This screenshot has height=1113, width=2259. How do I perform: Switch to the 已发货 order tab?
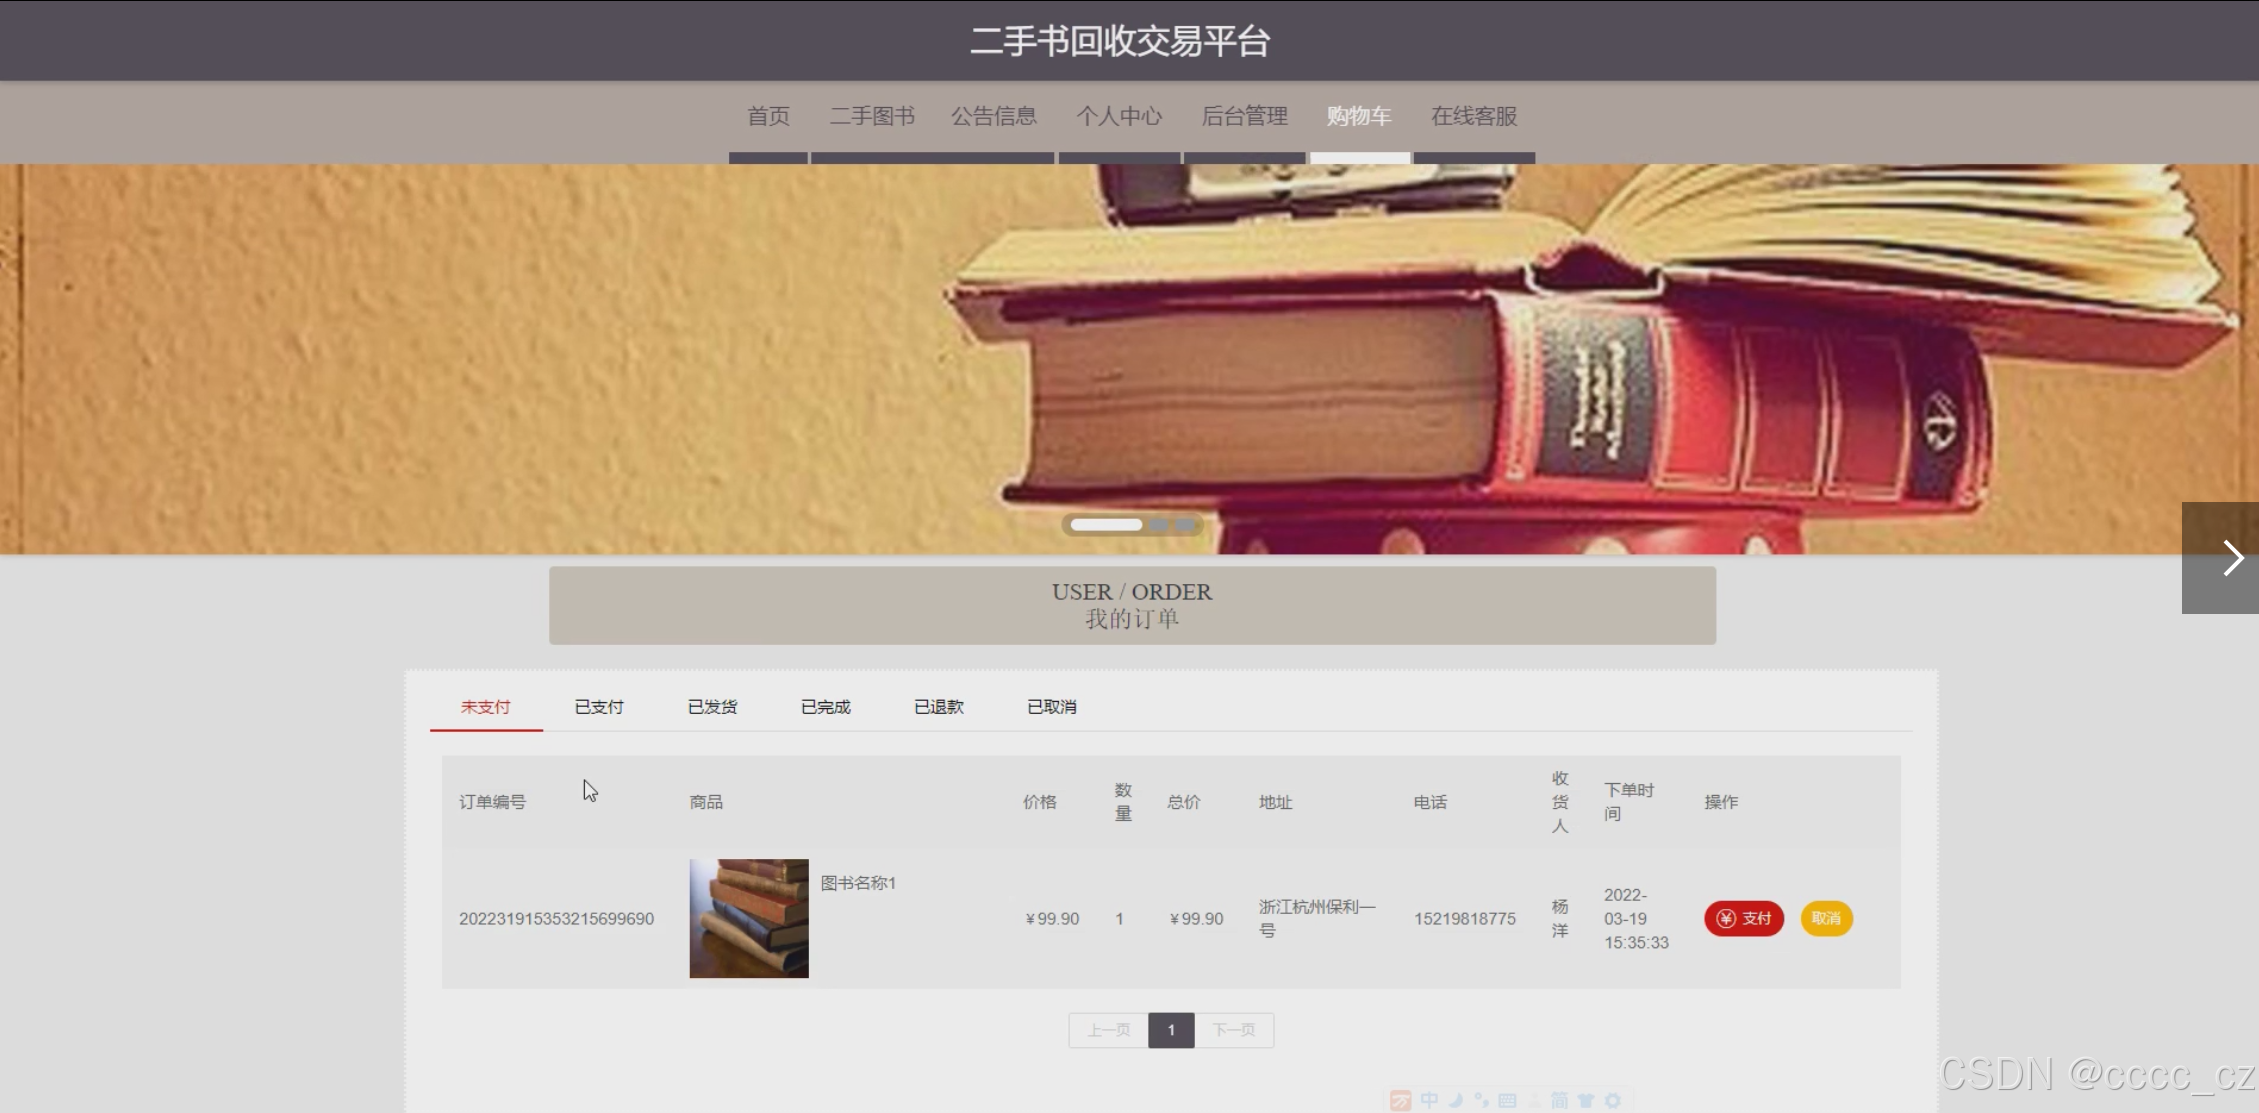712,707
